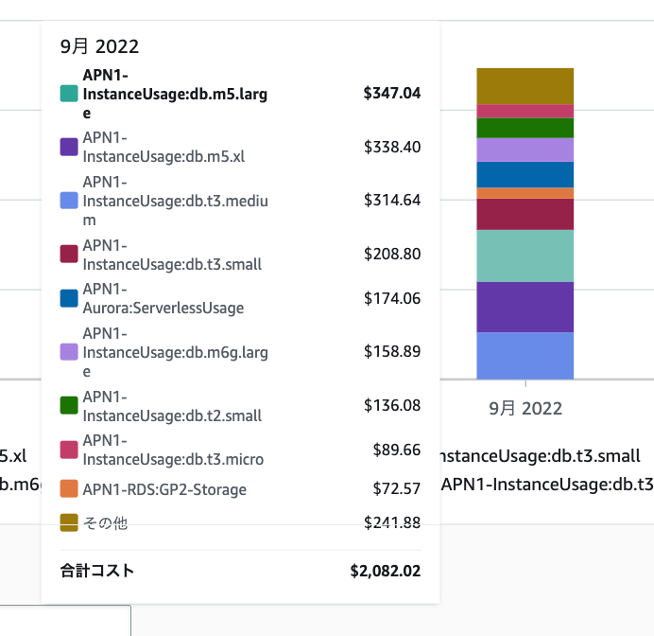Click the lavender segment in the stacked bar
This screenshot has width=654, height=636.
click(525, 149)
